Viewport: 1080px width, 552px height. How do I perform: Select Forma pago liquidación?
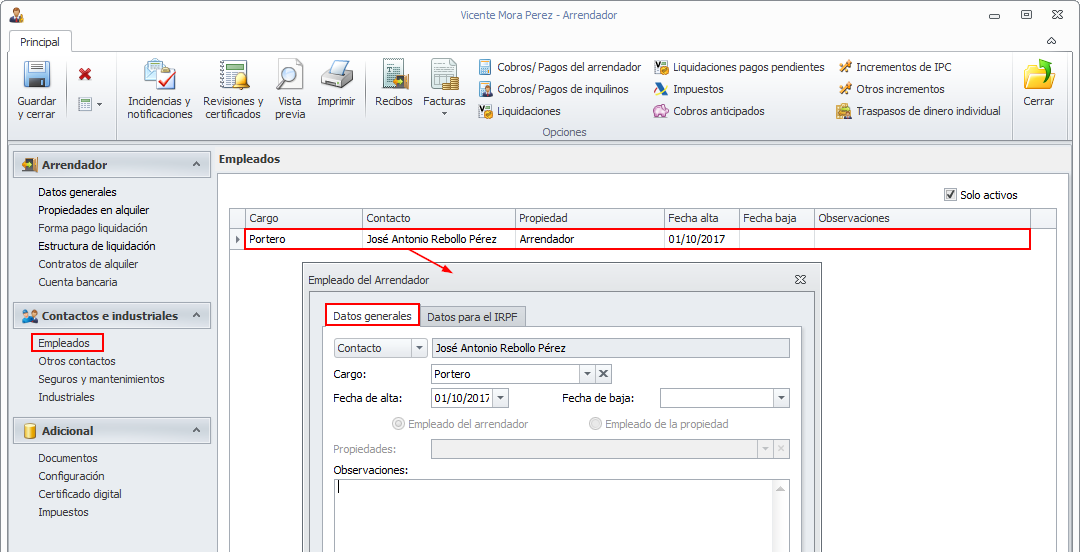[x=93, y=228]
